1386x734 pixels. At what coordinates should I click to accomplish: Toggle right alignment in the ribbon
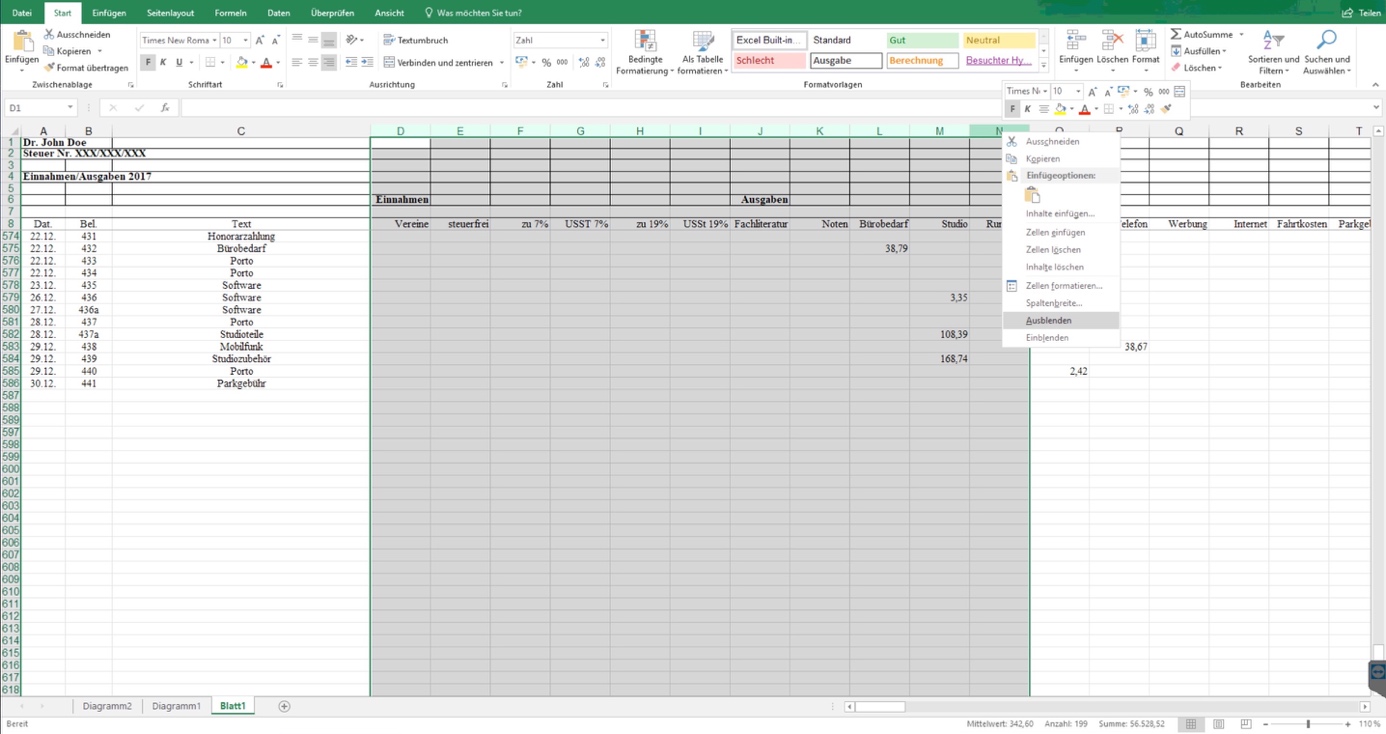click(x=329, y=62)
